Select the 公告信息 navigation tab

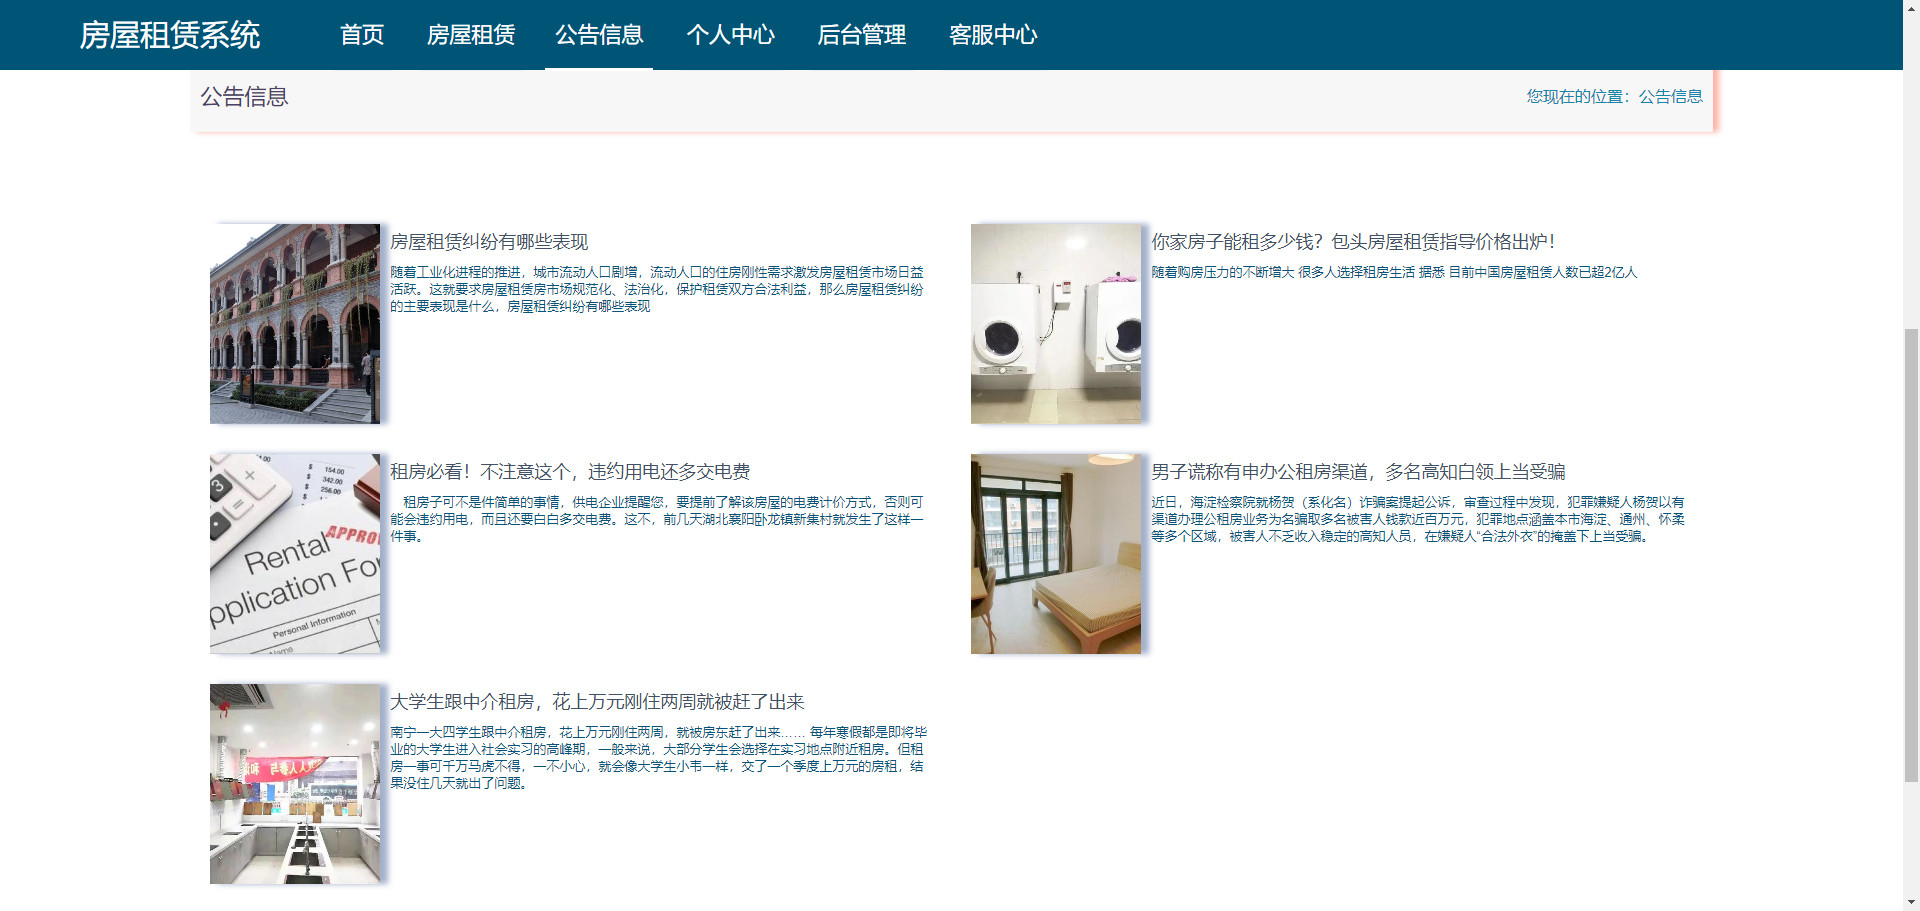pos(599,35)
